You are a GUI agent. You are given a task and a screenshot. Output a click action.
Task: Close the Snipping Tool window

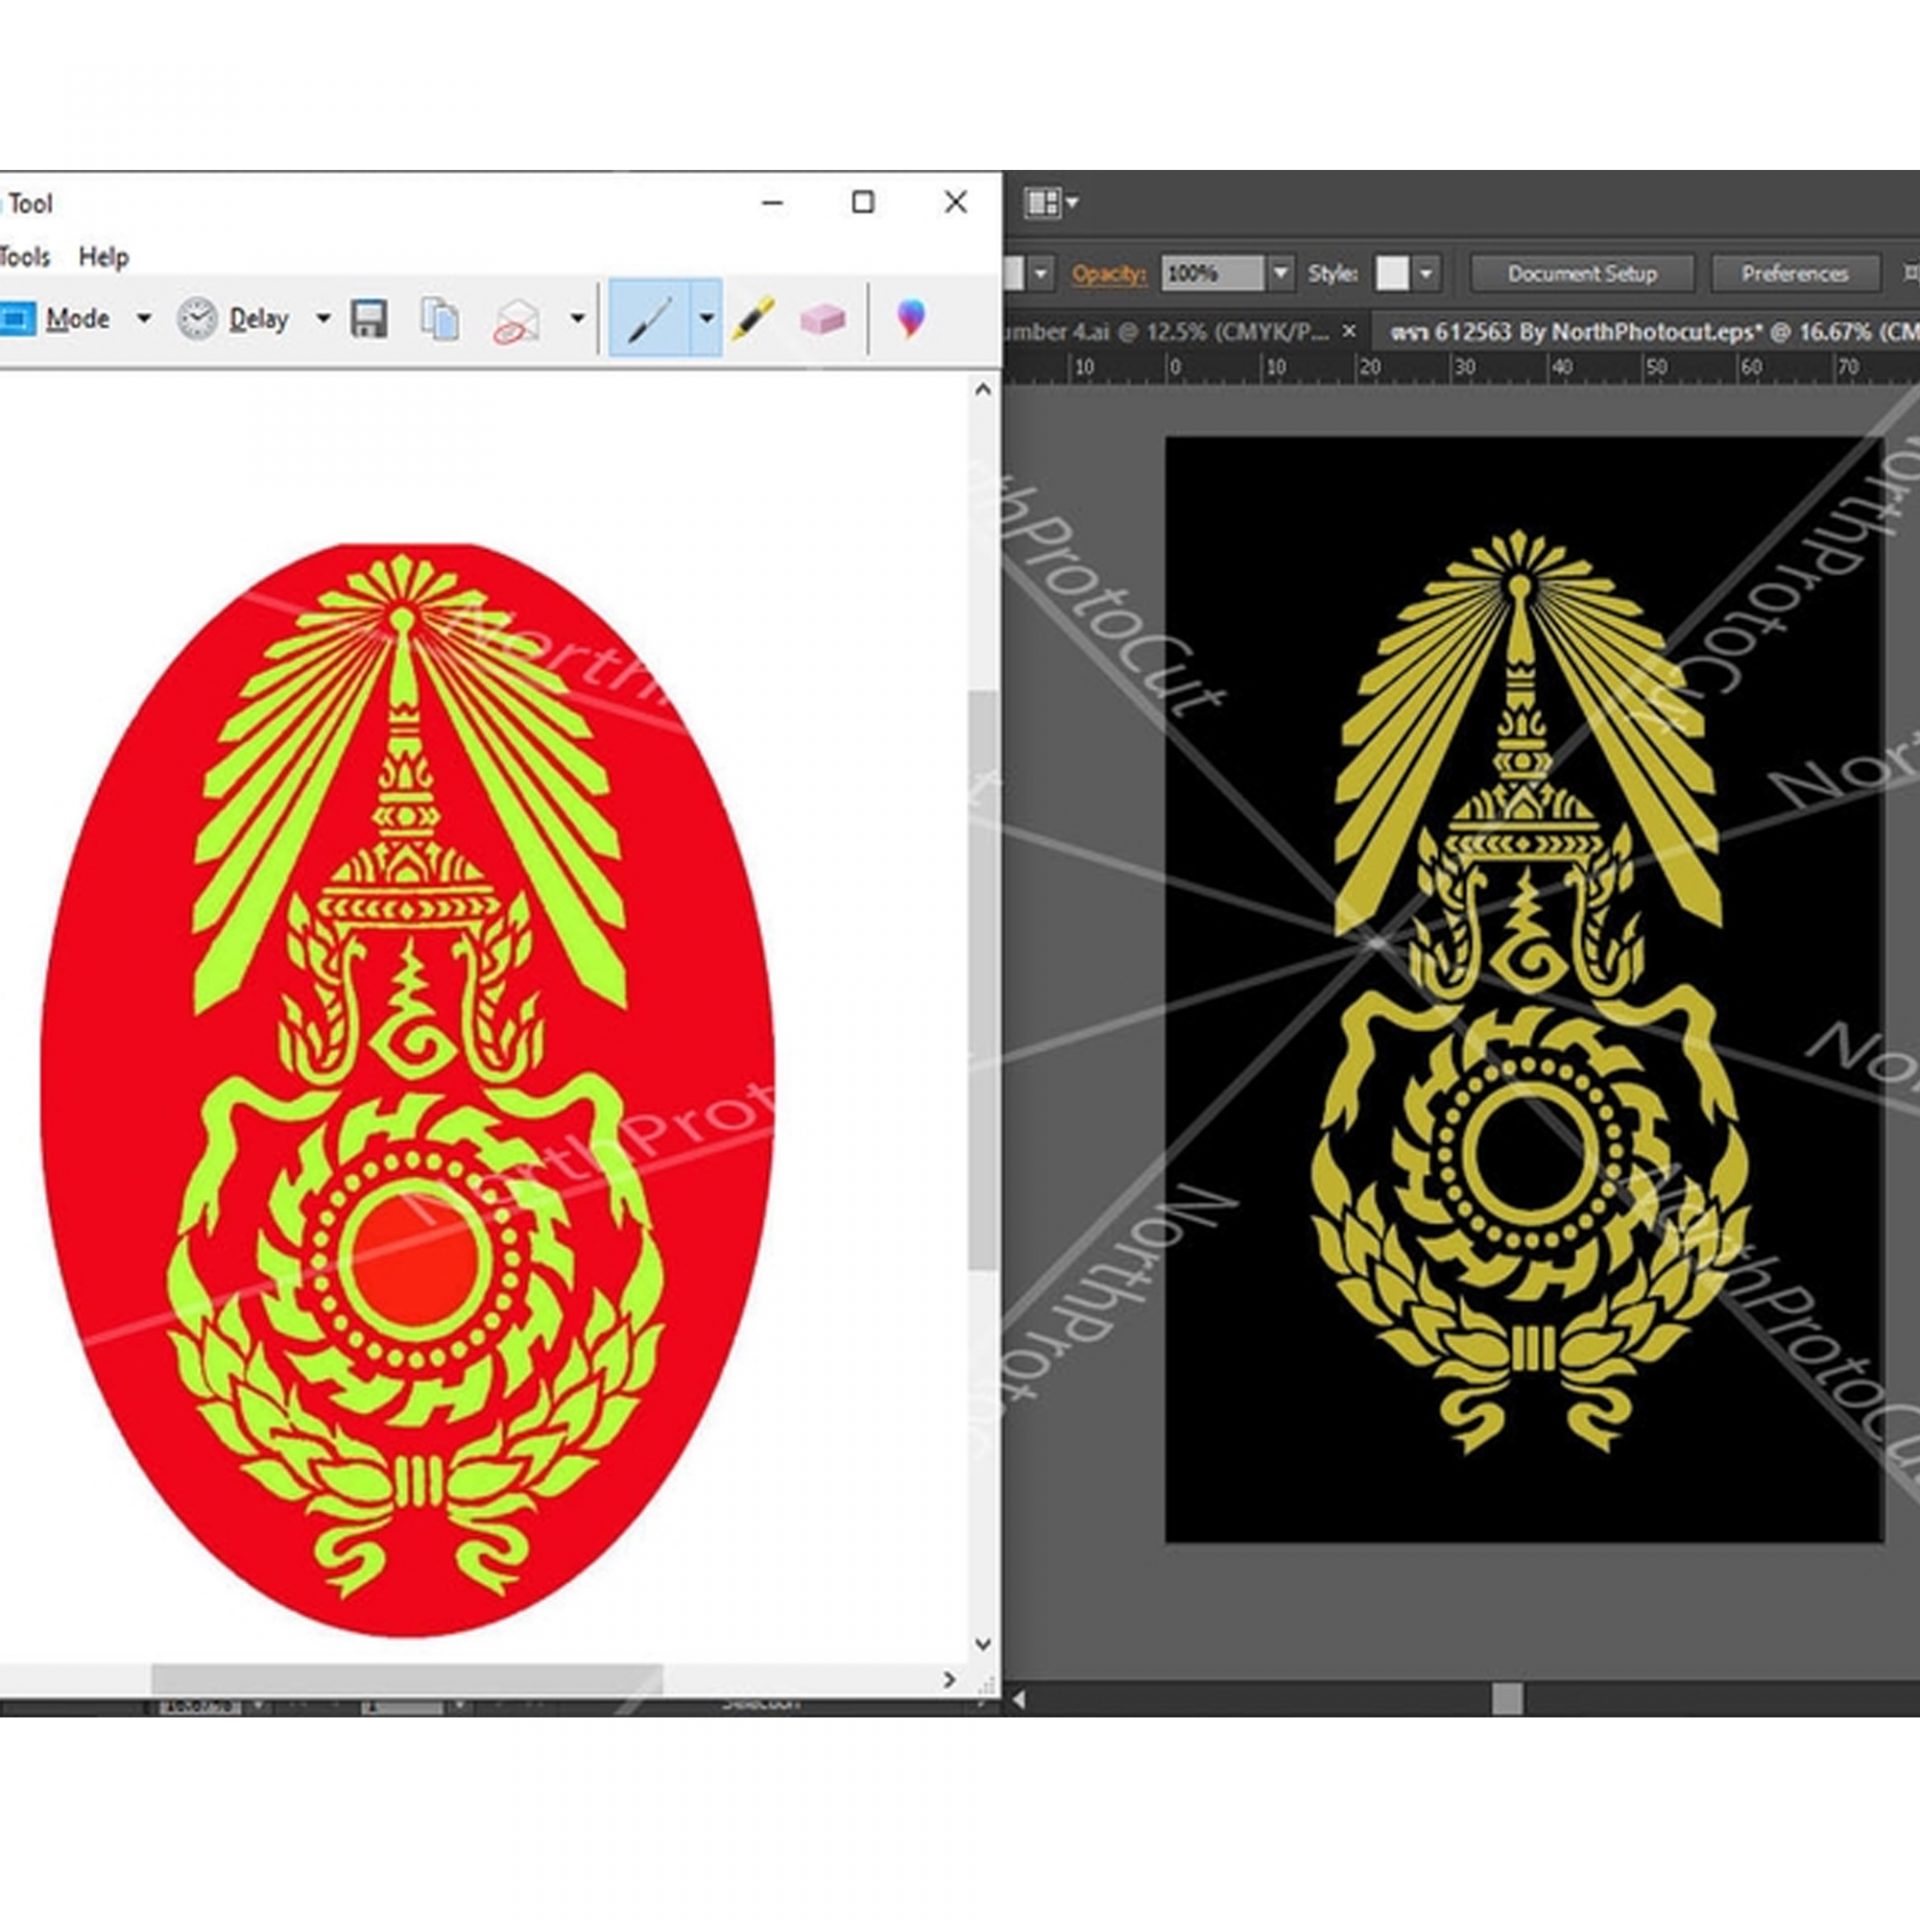(955, 202)
